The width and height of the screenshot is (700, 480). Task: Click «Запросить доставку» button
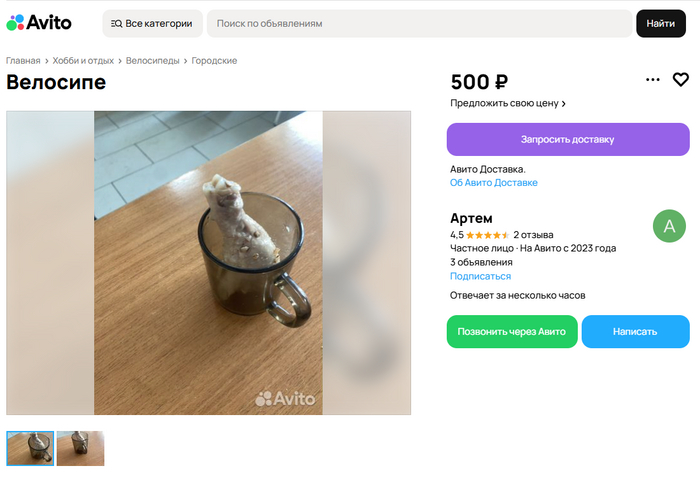coord(567,139)
